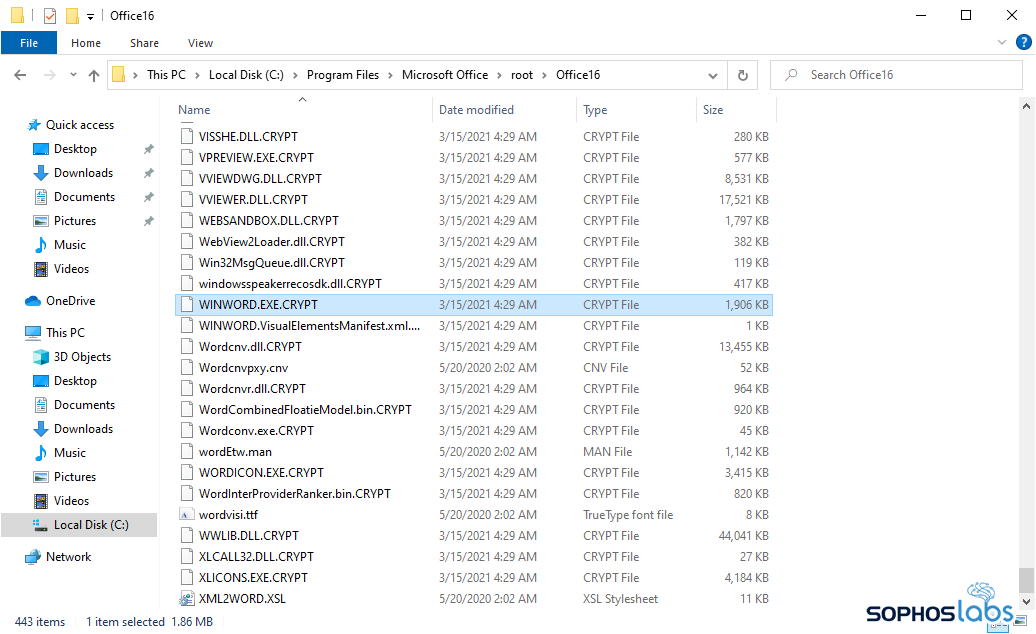
Task: Select OneDrive in navigation pane
Action: tap(70, 300)
